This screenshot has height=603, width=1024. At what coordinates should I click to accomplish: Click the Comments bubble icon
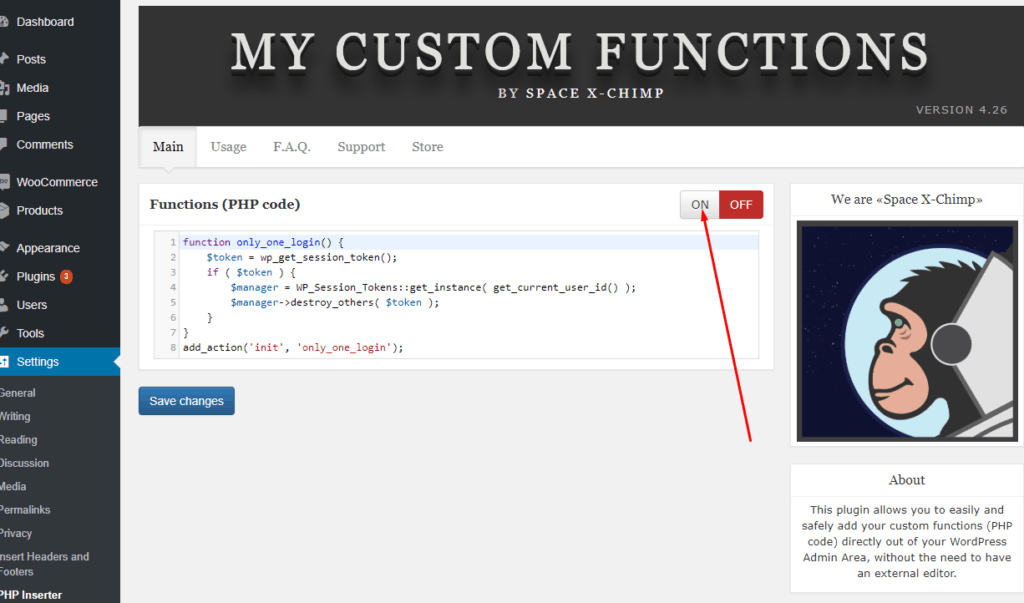(x=5, y=145)
